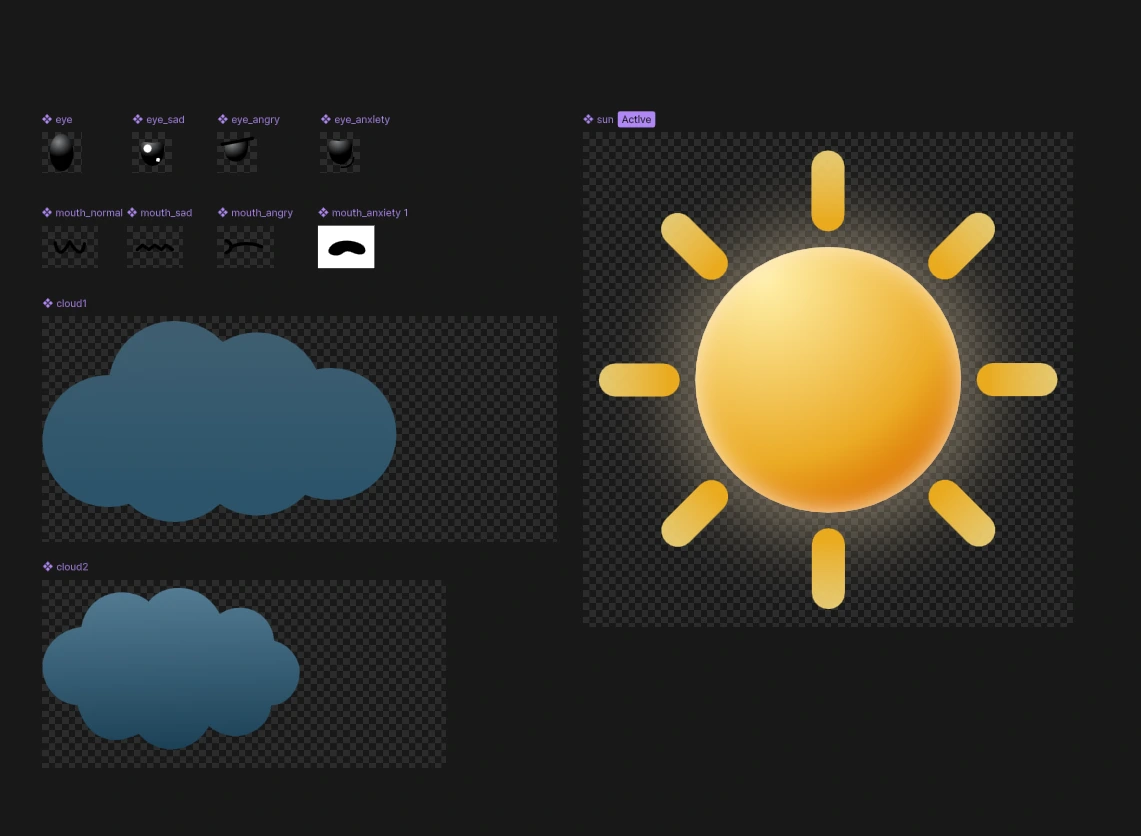Select the eye_sad component thumbnail

(x=152, y=152)
